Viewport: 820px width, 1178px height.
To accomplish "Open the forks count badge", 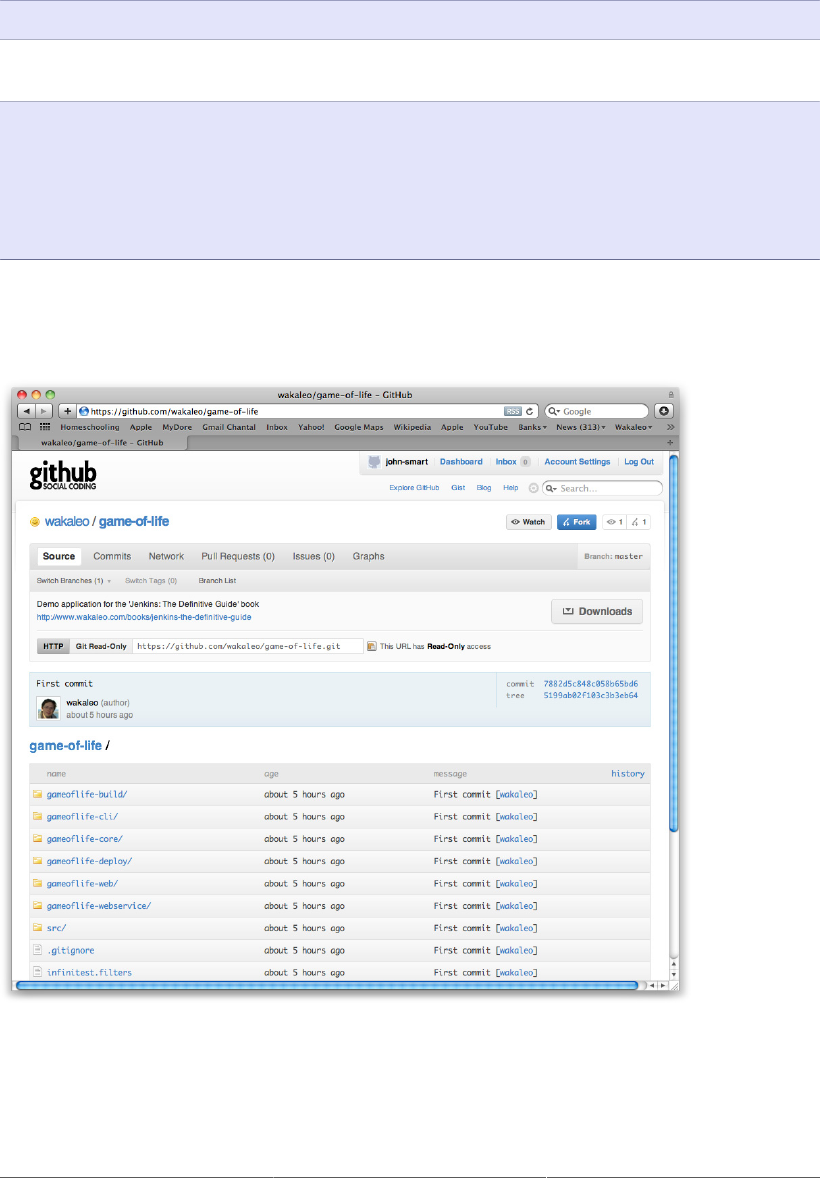I will [639, 522].
